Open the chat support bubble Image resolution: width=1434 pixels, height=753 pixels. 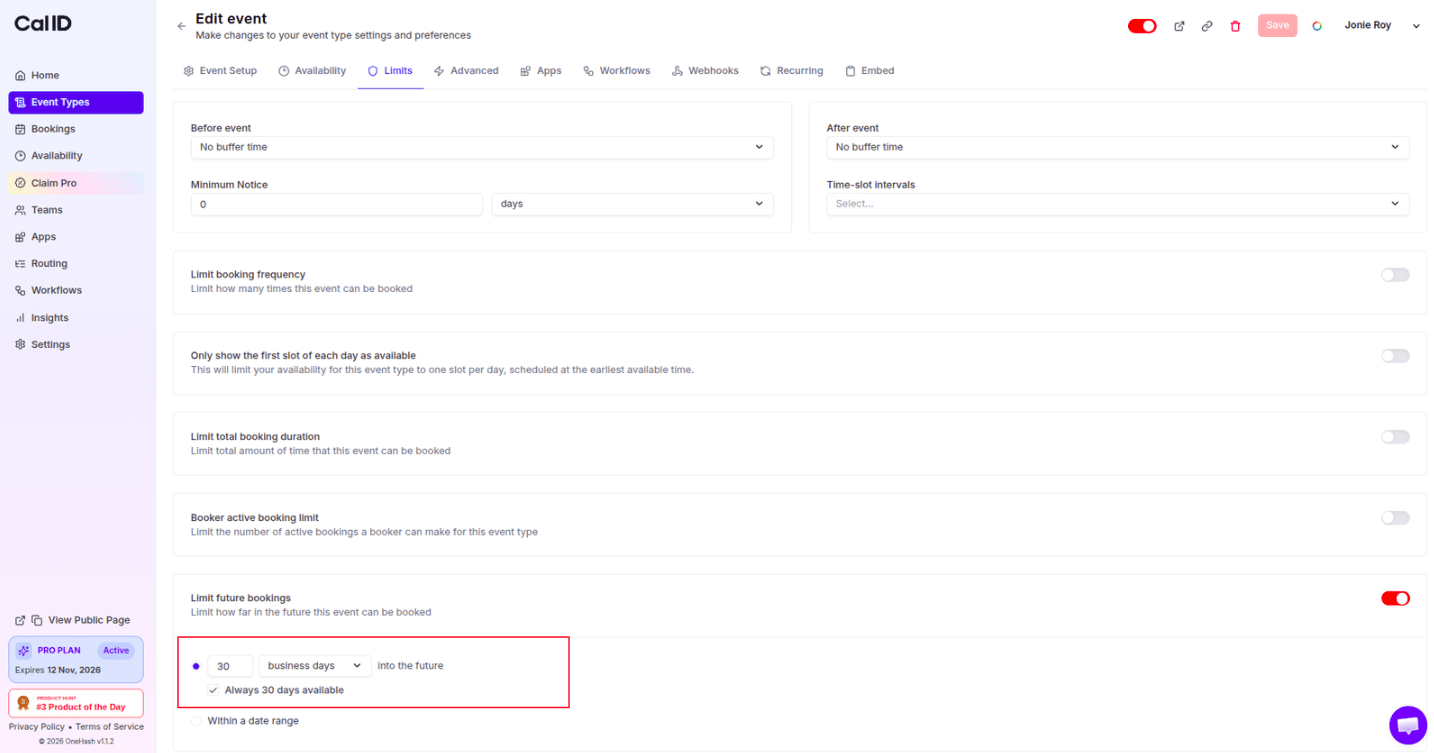1407,725
